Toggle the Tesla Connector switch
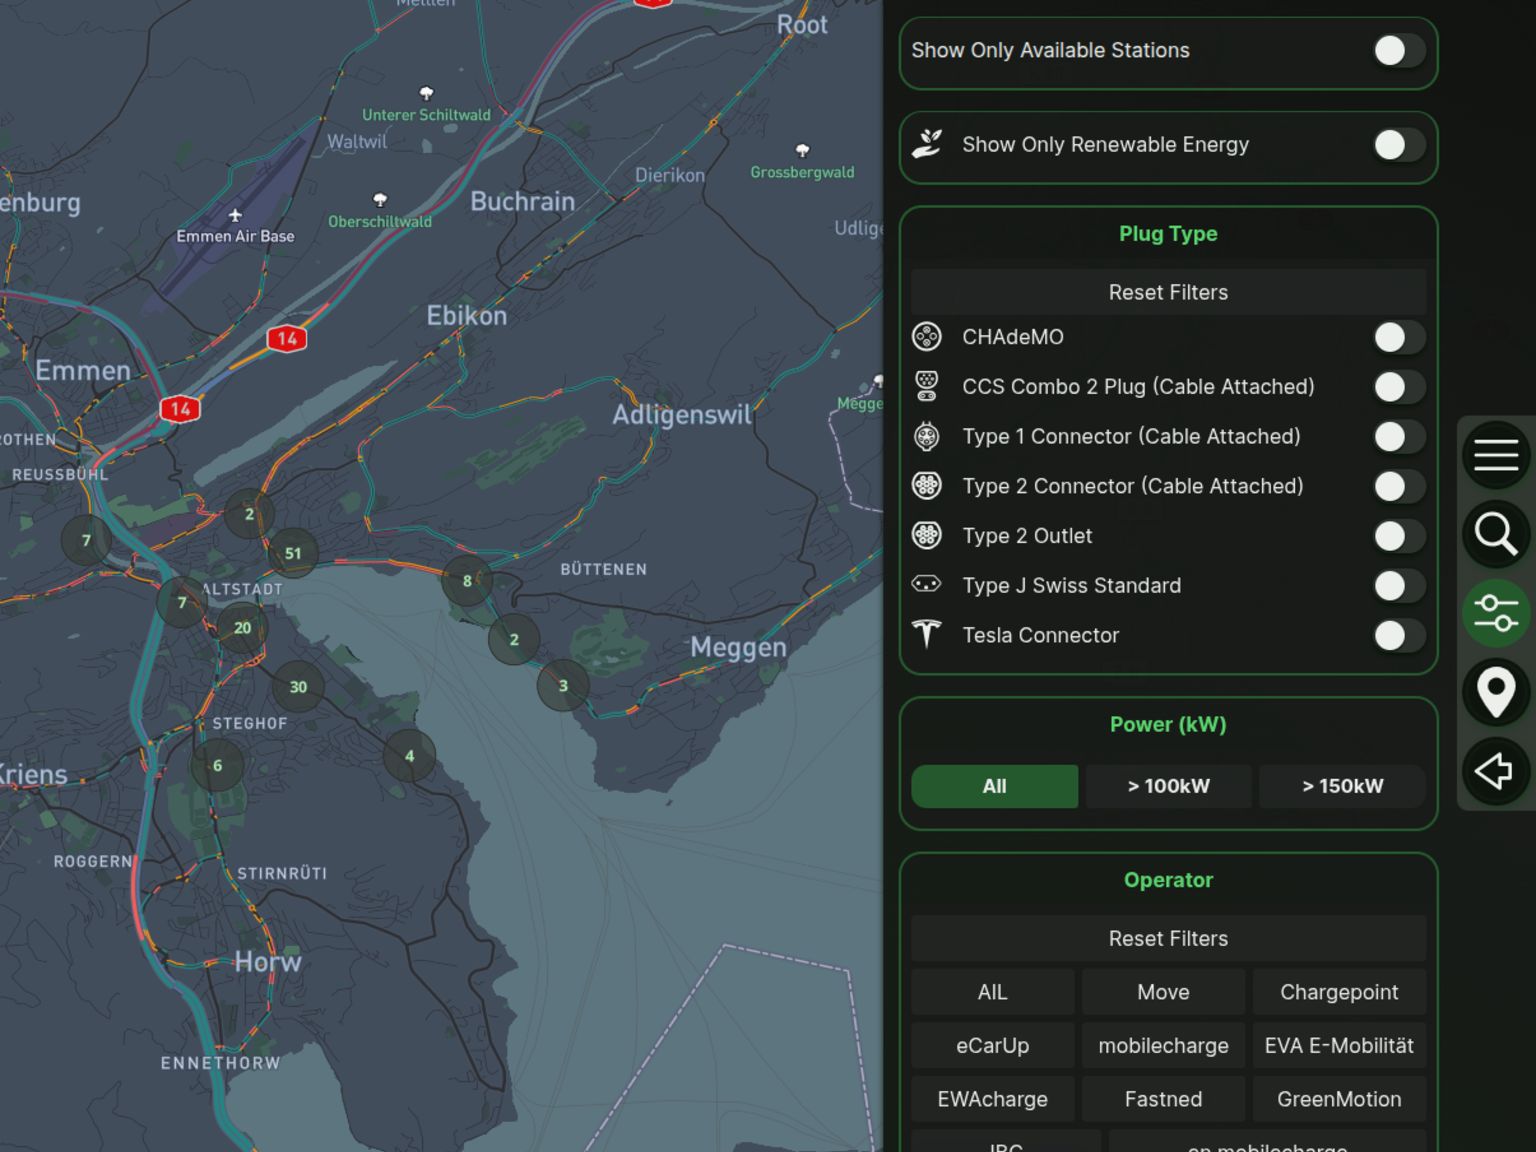This screenshot has height=1152, width=1536. (x=1399, y=635)
